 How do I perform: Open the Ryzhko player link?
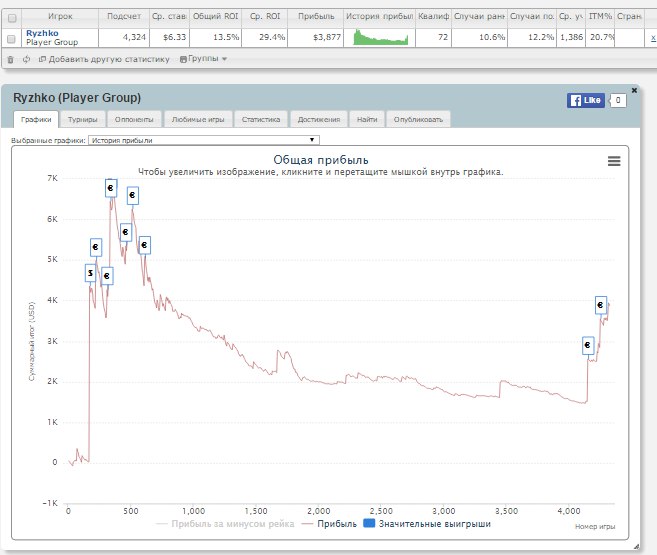[x=41, y=32]
